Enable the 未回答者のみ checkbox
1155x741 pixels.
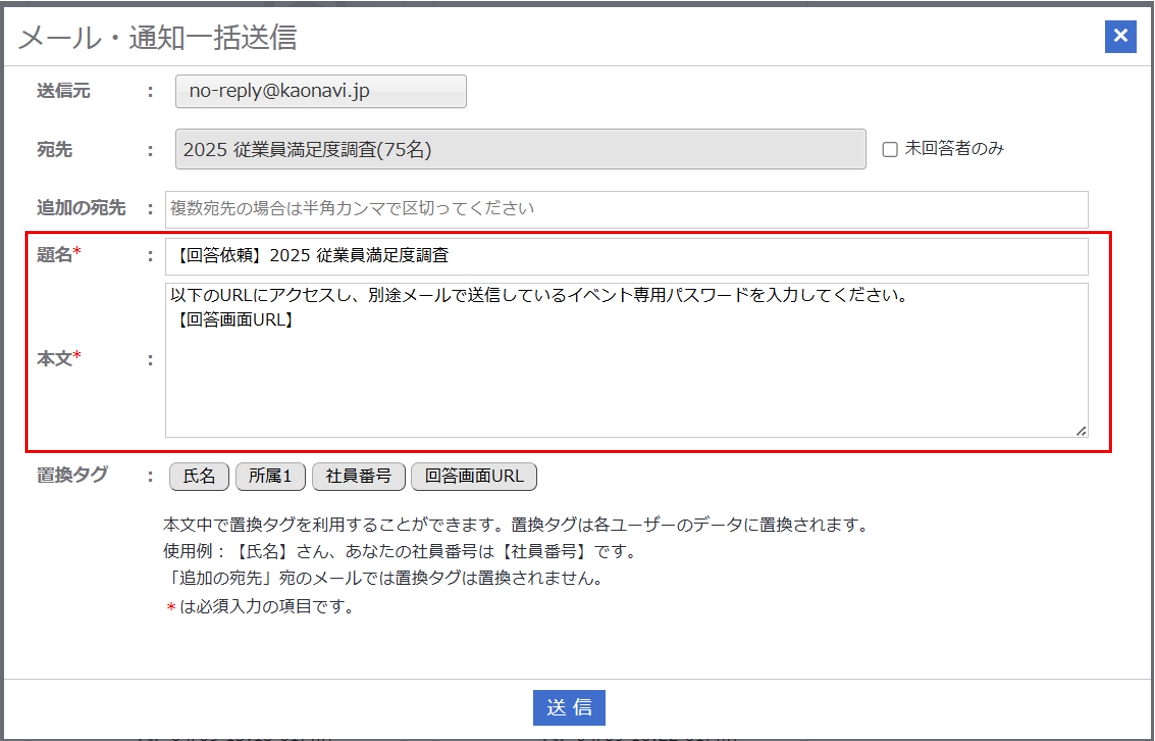(889, 149)
